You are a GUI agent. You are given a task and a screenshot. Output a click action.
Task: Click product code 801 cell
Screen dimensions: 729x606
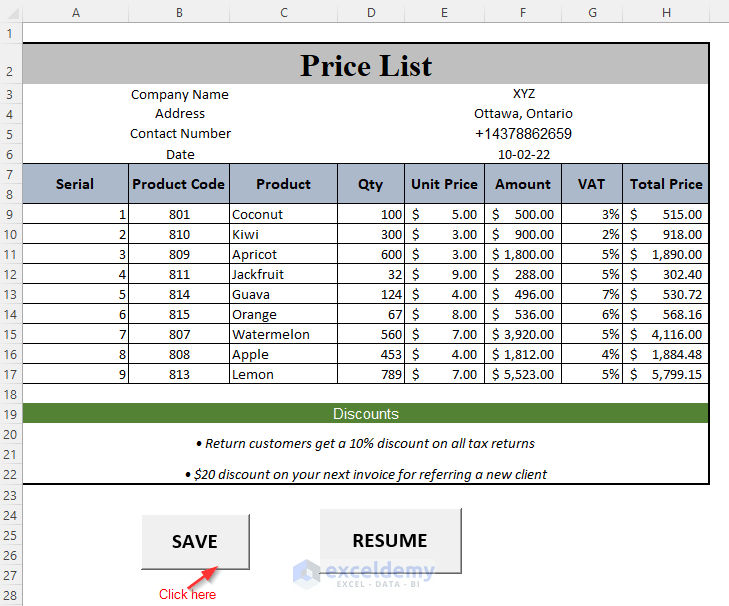(x=179, y=214)
